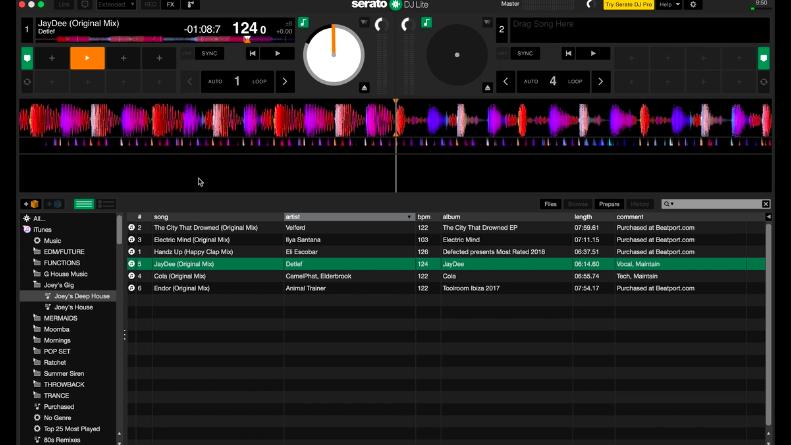This screenshot has width=791, height=445.
Task: Play deck 2
Action: pyautogui.click(x=593, y=53)
